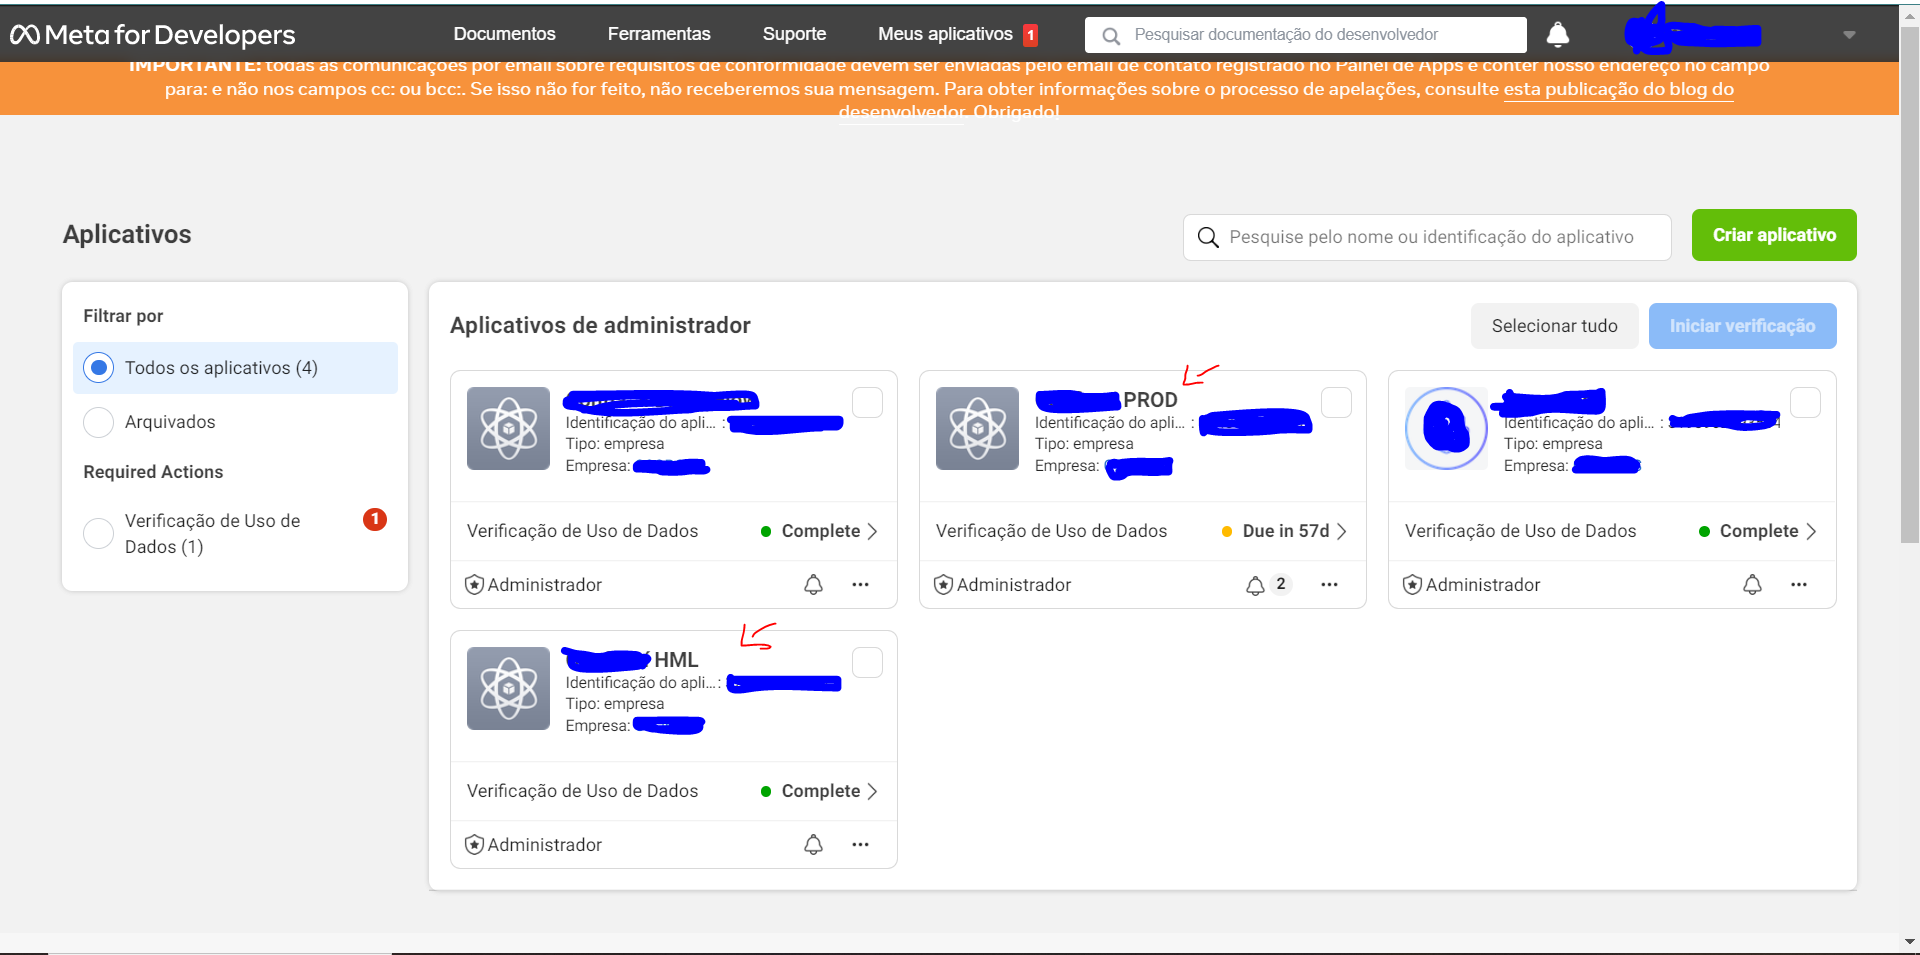Click Tipo: empresa on the PROD card
The height and width of the screenshot is (955, 1920).
[1084, 444]
